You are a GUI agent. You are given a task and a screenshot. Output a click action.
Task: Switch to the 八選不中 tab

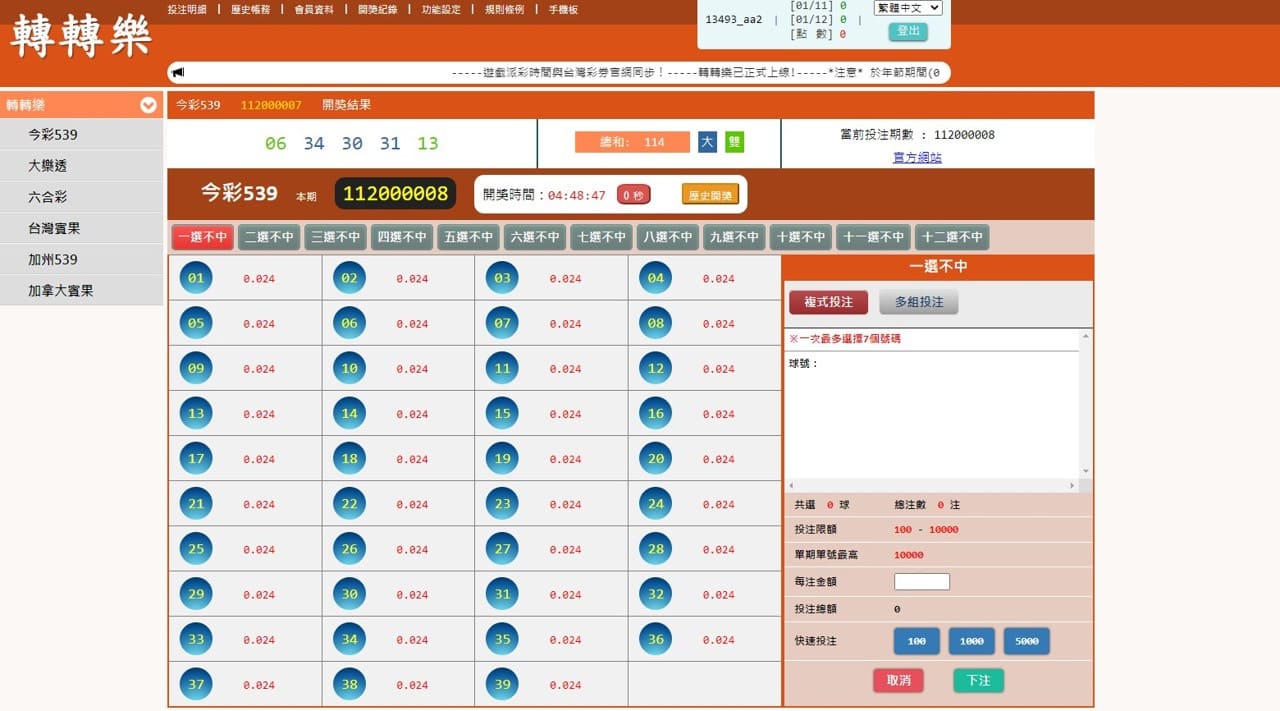pos(667,237)
